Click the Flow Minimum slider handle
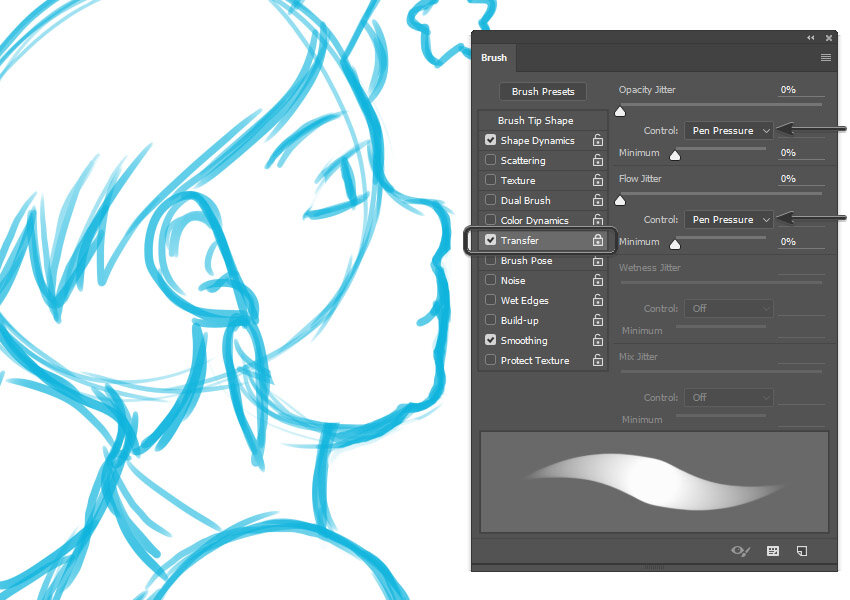 coord(675,244)
